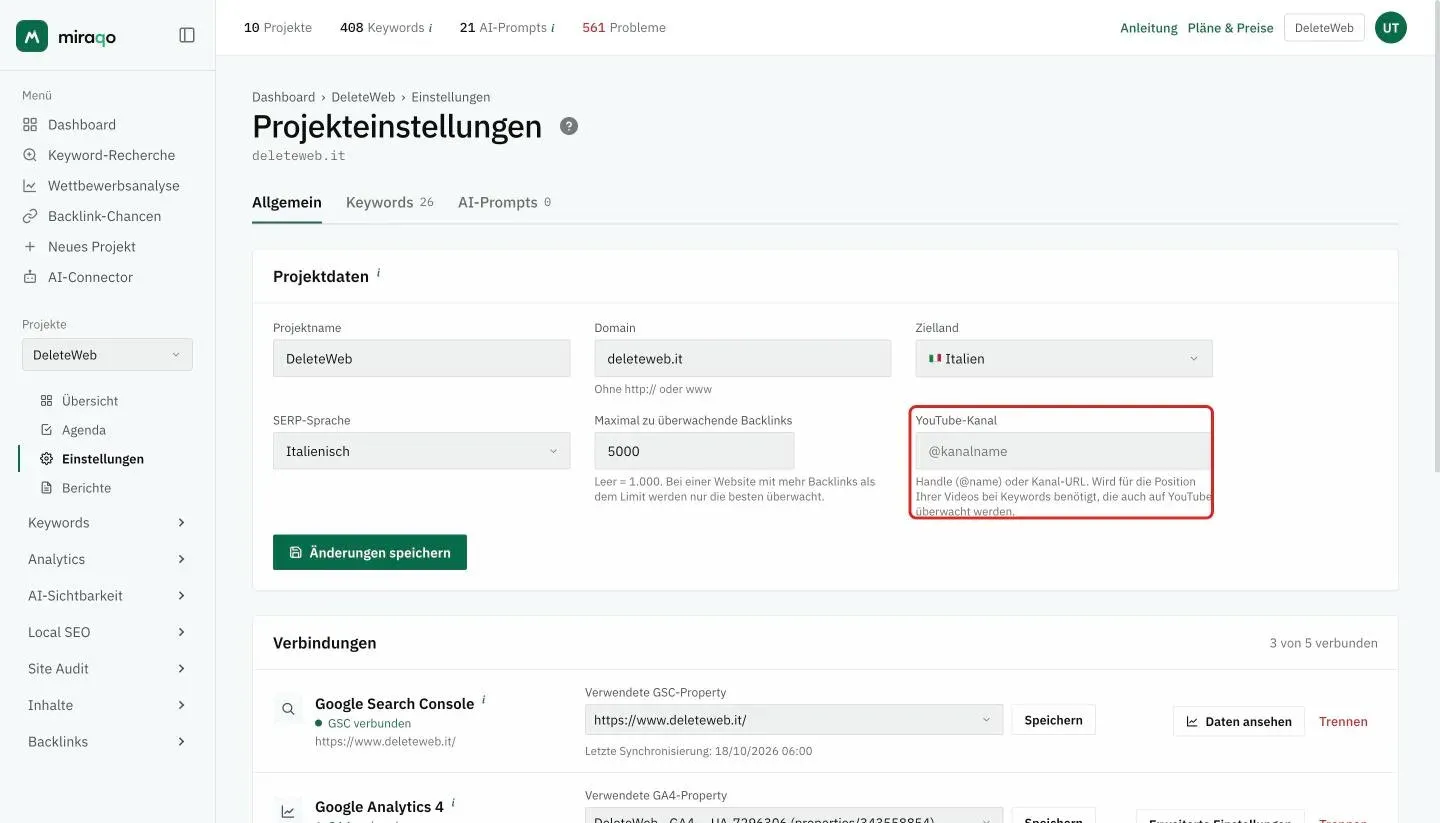The width and height of the screenshot is (1440, 823).
Task: Click the plus icon for Neues Projekt
Action: point(29,246)
